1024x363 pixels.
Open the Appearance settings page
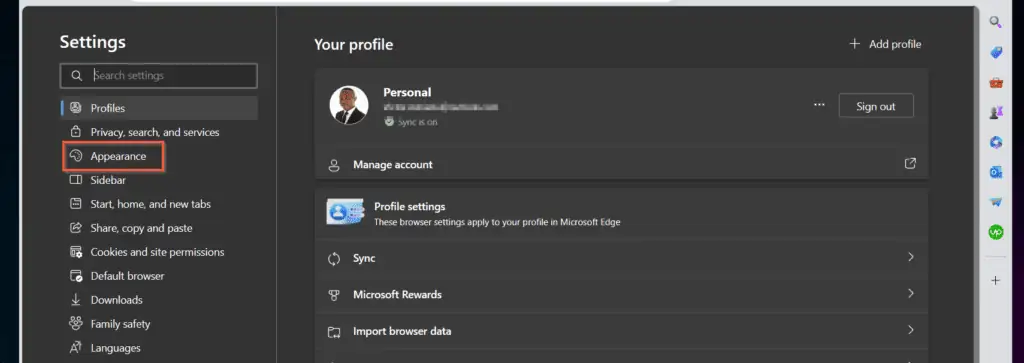pyautogui.click(x=113, y=156)
